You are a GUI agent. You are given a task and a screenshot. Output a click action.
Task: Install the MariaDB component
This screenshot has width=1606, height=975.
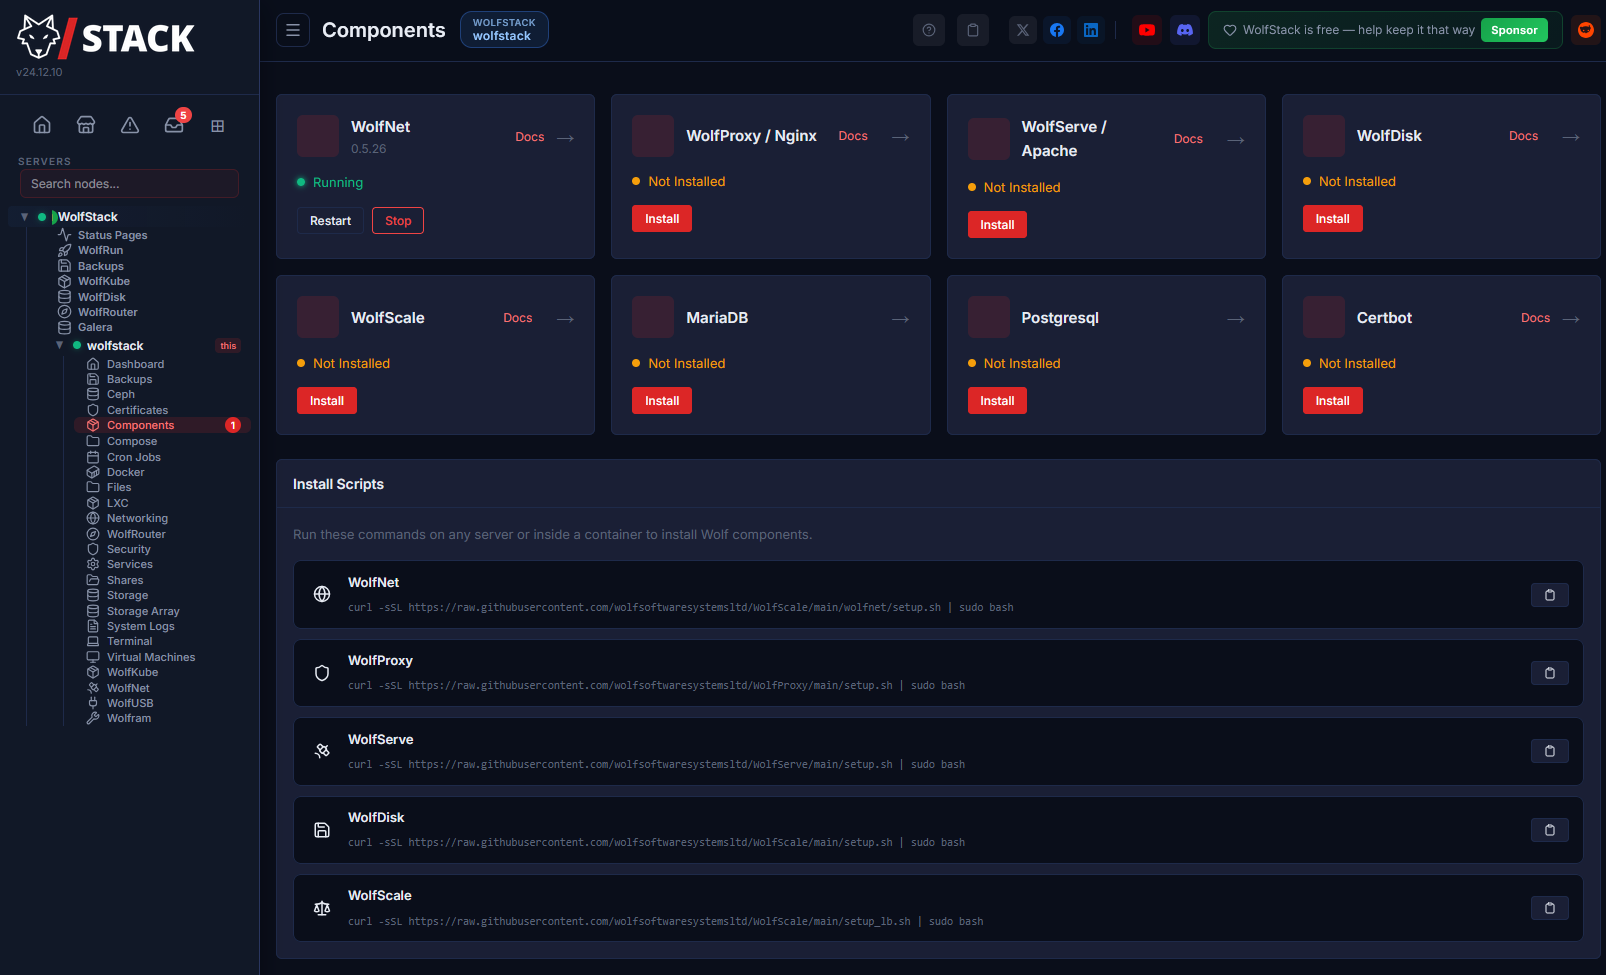coord(662,401)
